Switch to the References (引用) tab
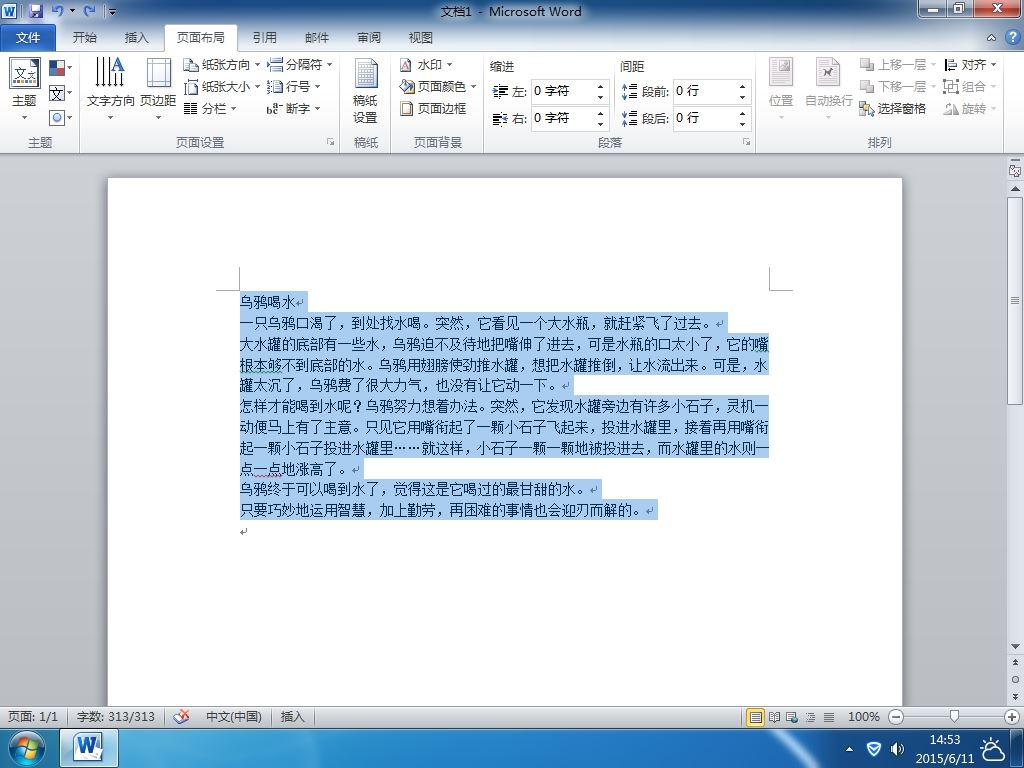The width and height of the screenshot is (1024, 768). click(x=264, y=38)
